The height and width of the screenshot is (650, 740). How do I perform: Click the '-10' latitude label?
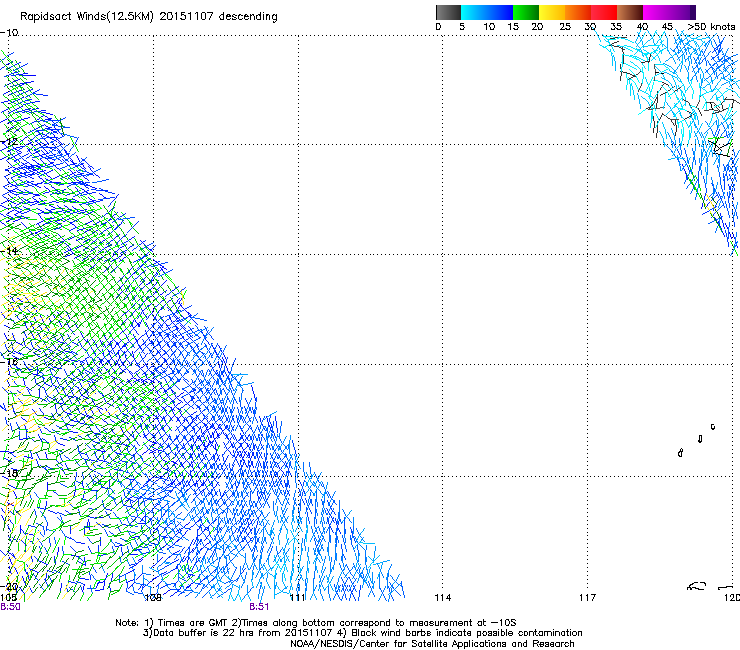pos(9,33)
